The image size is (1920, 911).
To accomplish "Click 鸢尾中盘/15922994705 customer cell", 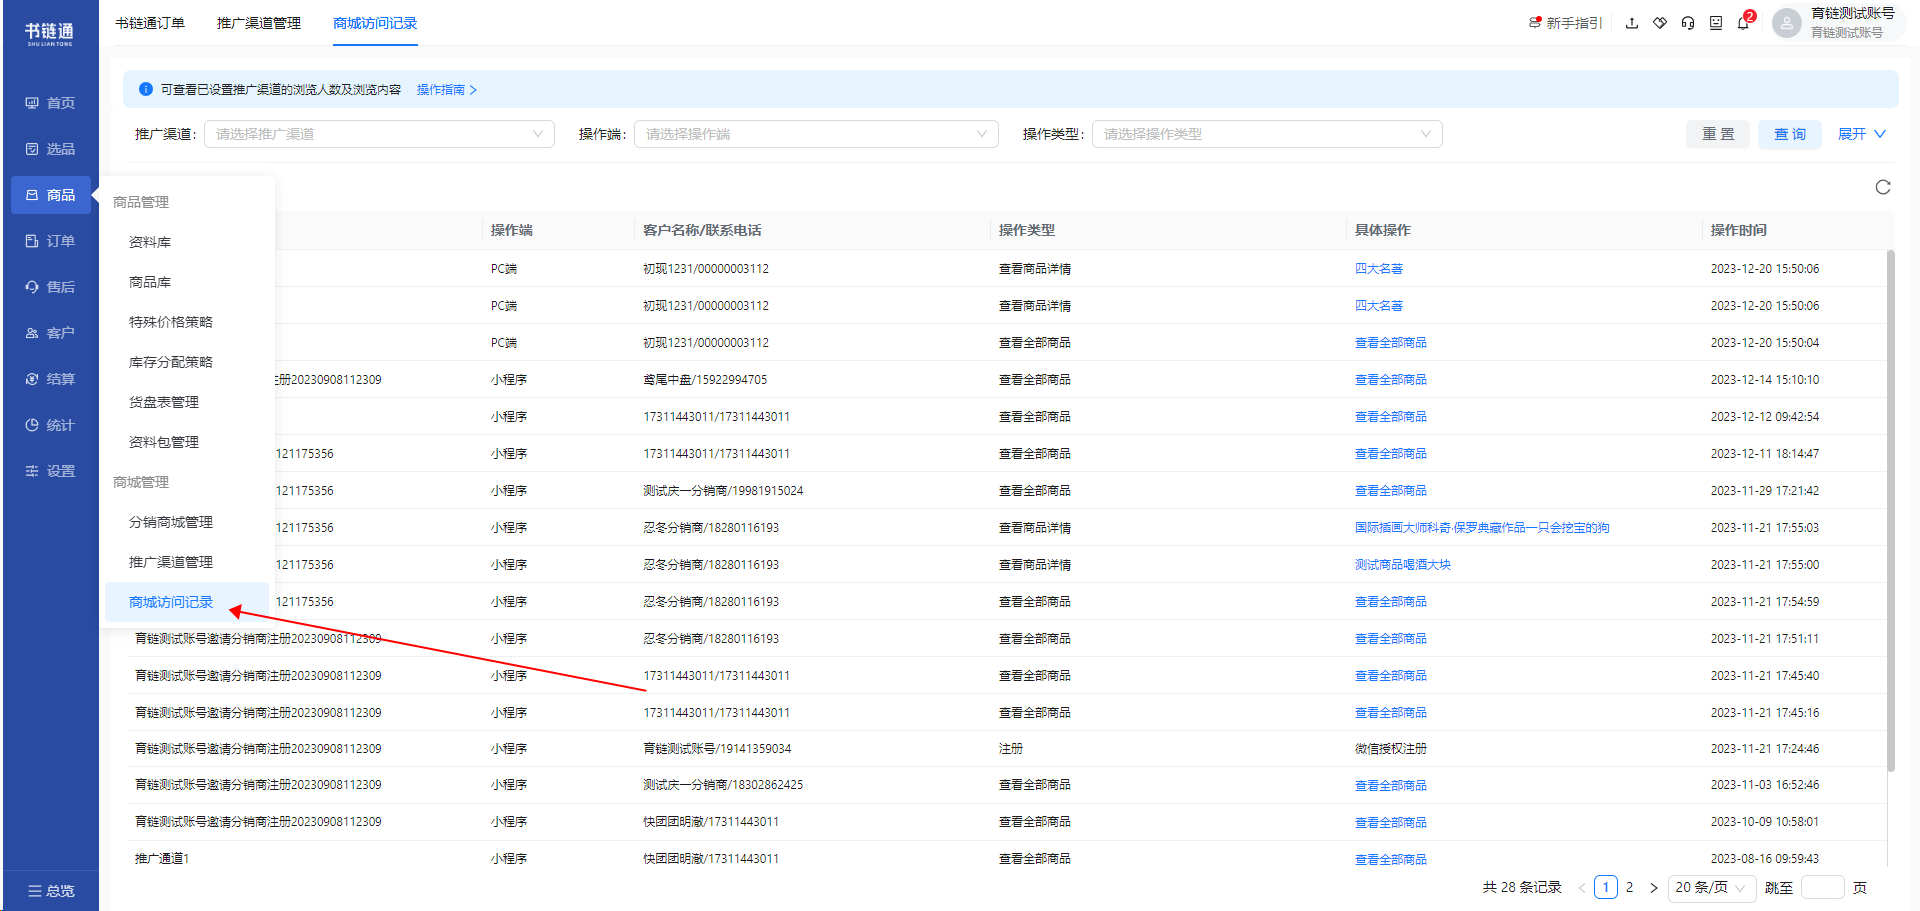I will [705, 380].
